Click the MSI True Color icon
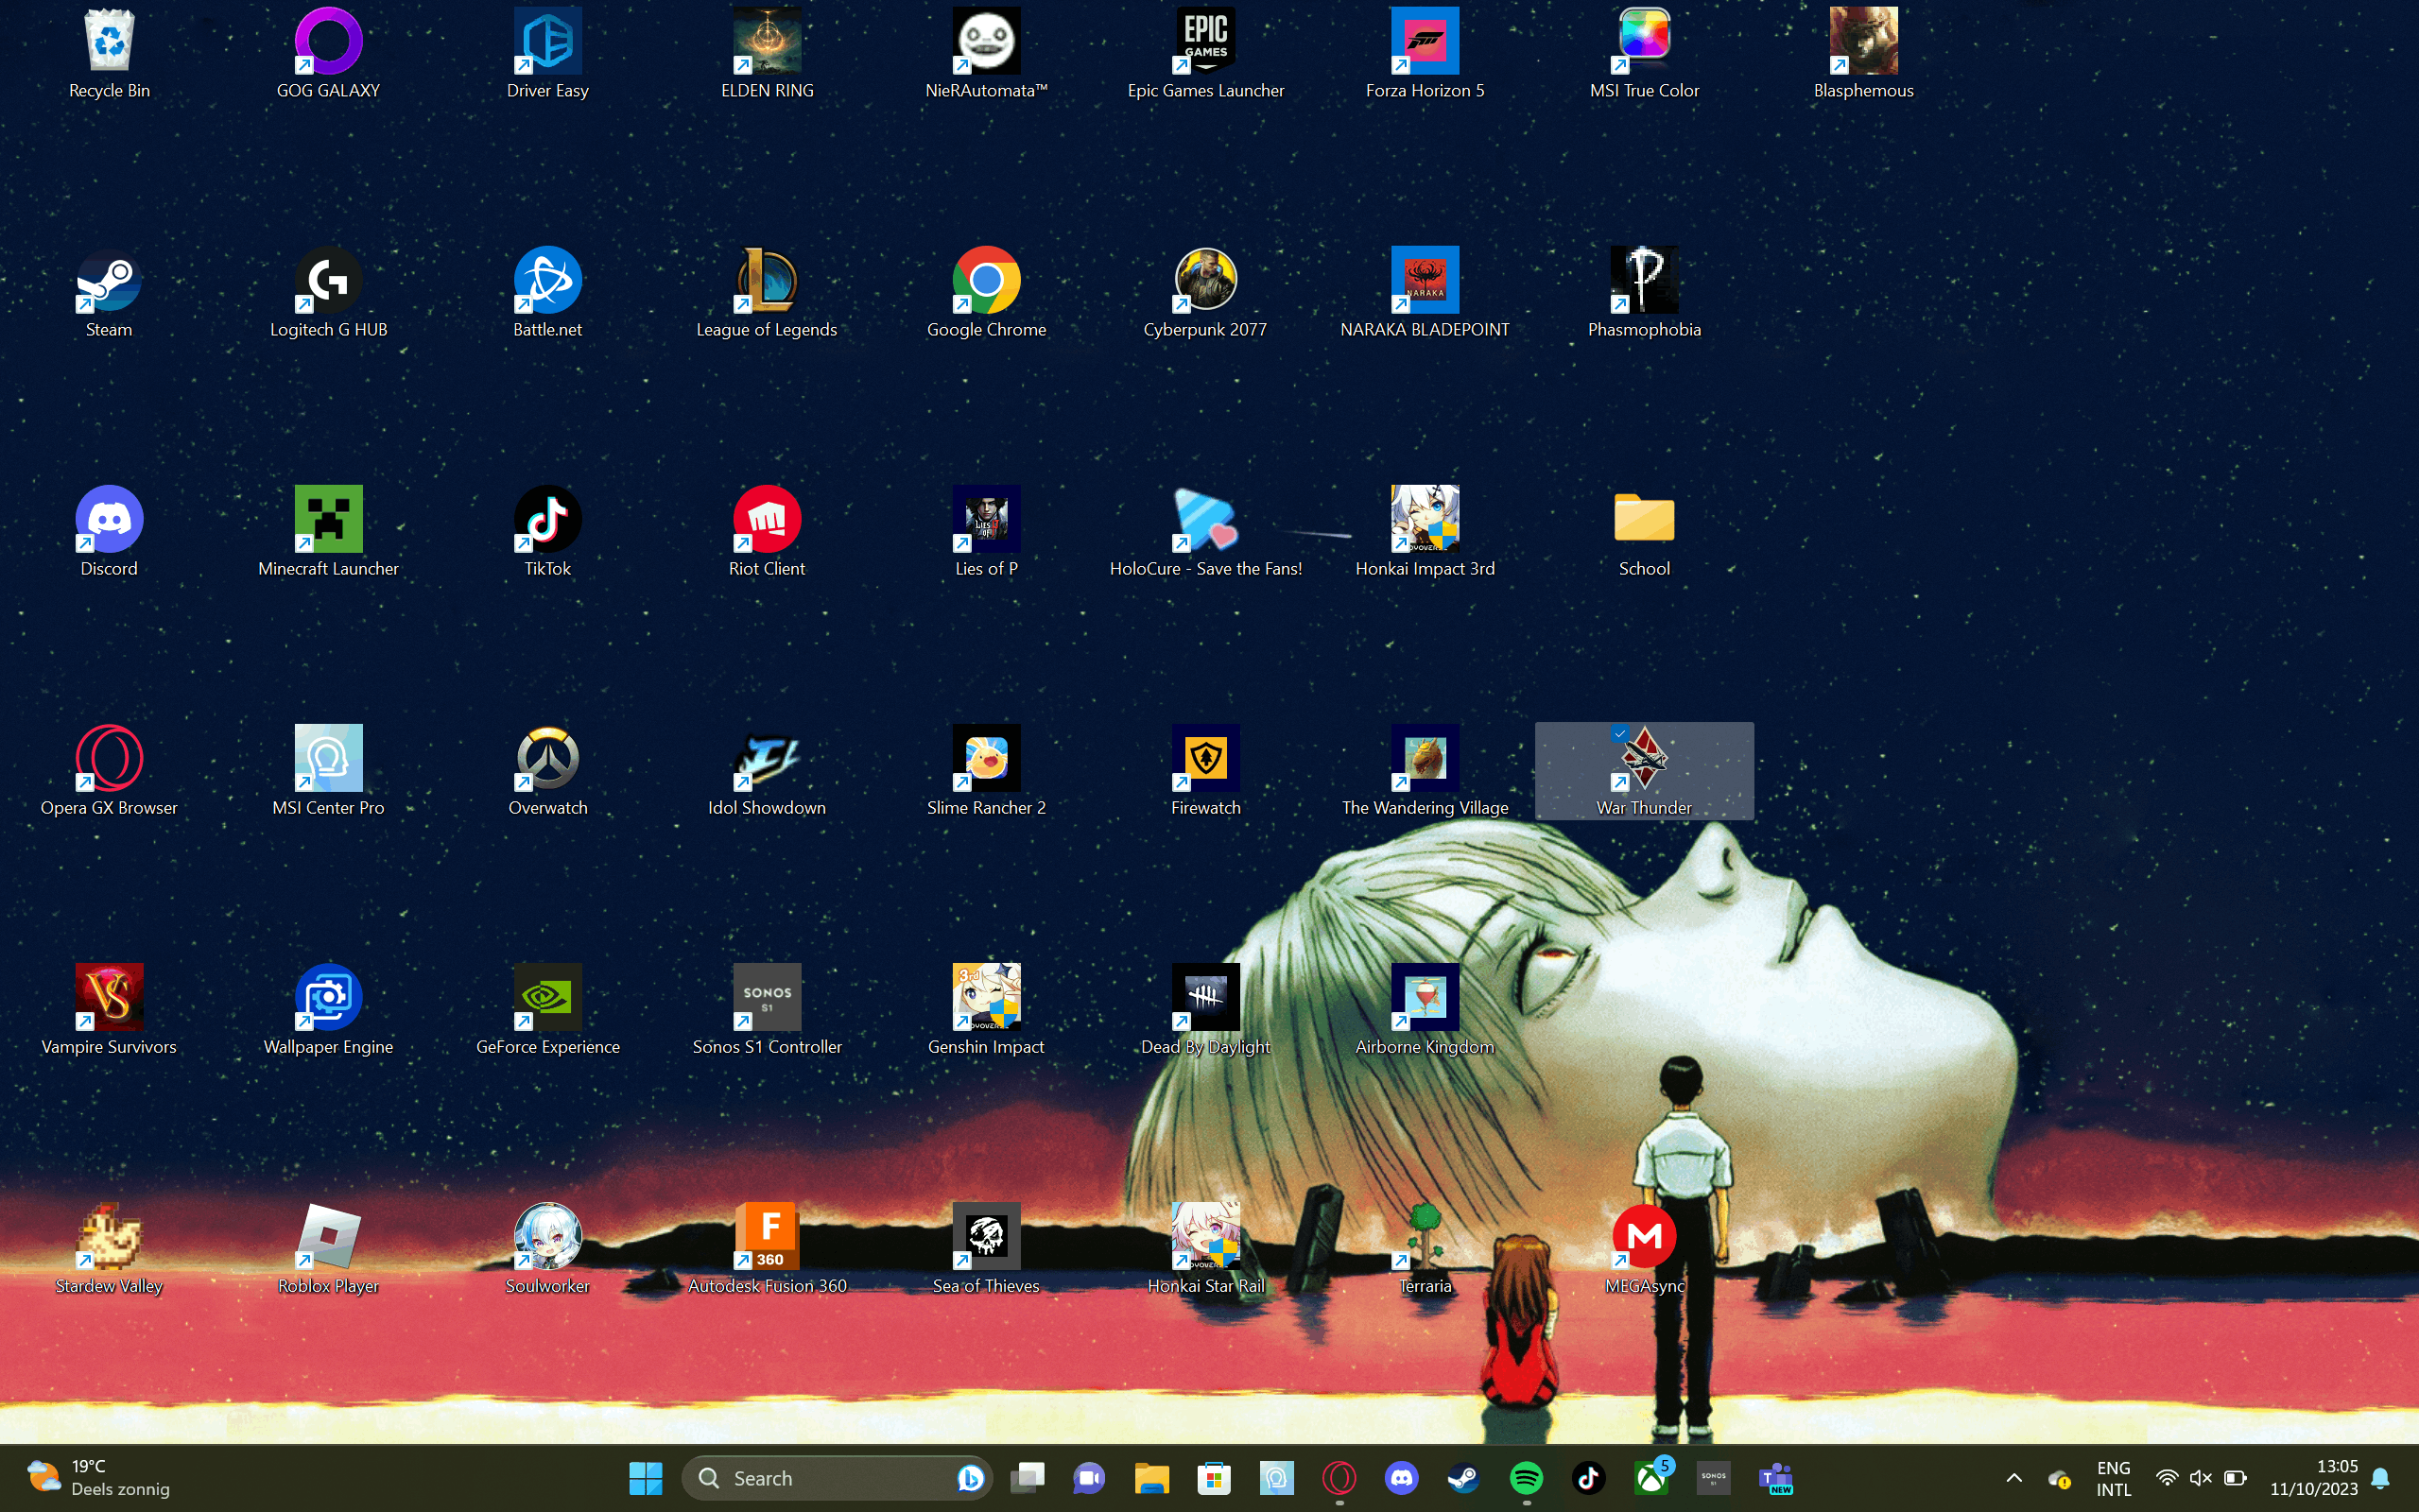The width and height of the screenshot is (2419, 1512). coord(1644,53)
